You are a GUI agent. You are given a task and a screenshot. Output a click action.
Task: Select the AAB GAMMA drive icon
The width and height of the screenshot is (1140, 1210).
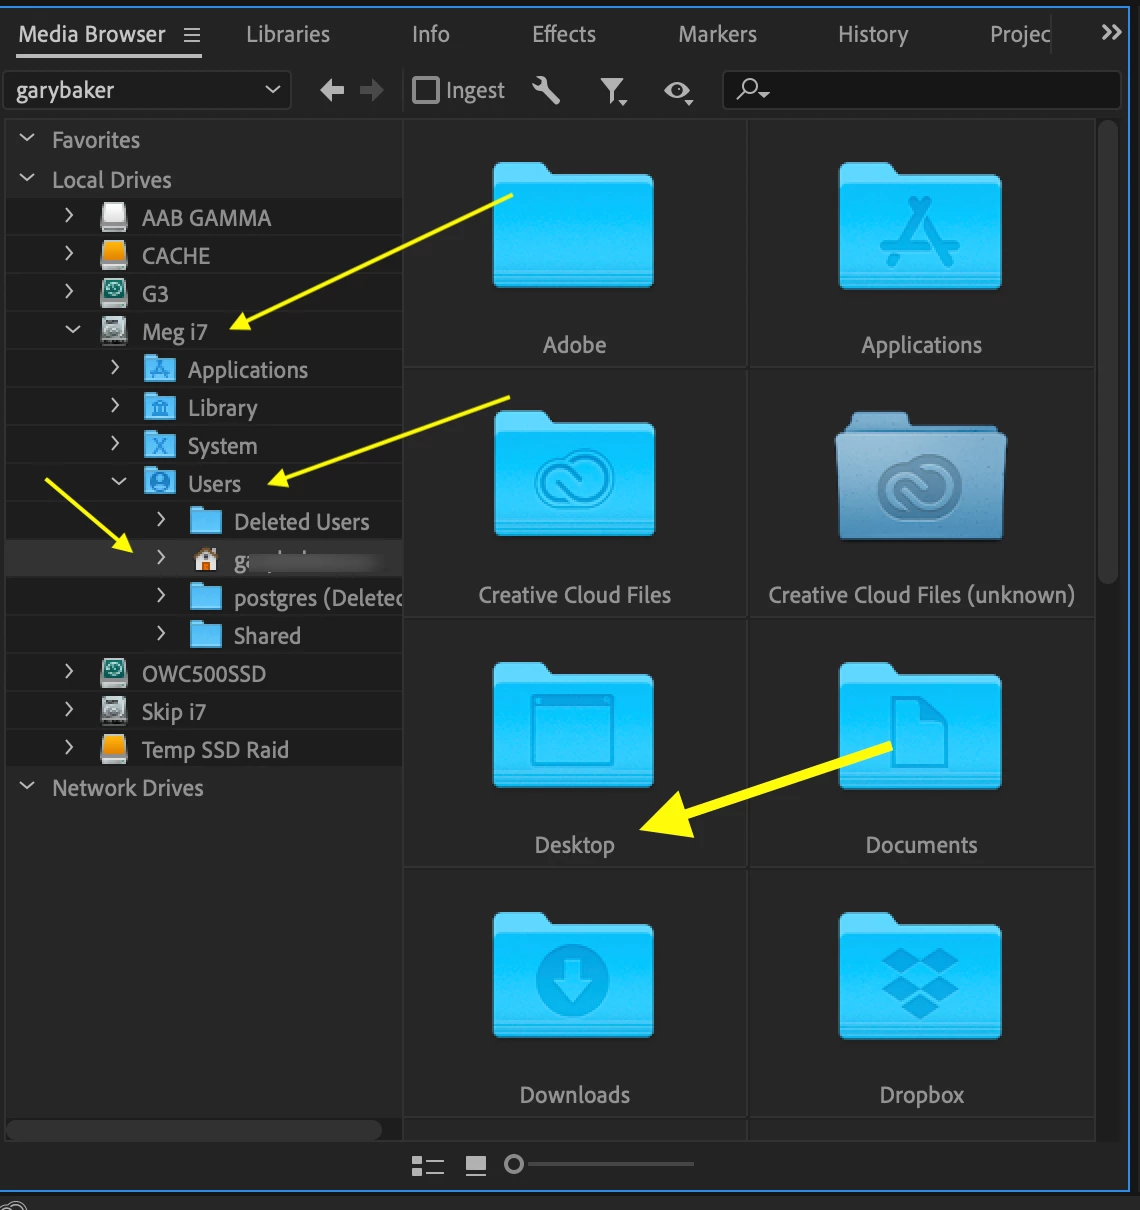click(x=114, y=217)
